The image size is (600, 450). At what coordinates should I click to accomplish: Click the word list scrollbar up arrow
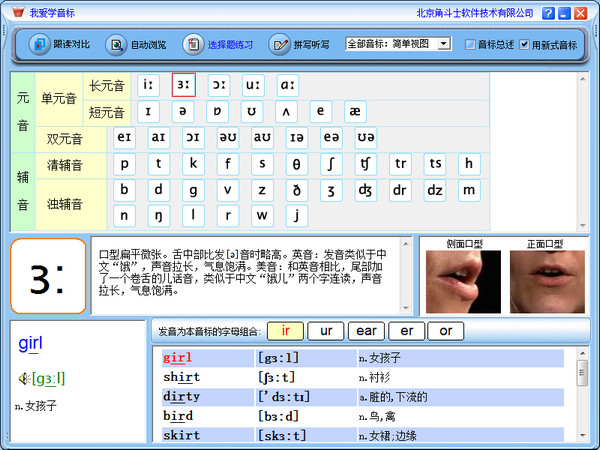(x=582, y=353)
